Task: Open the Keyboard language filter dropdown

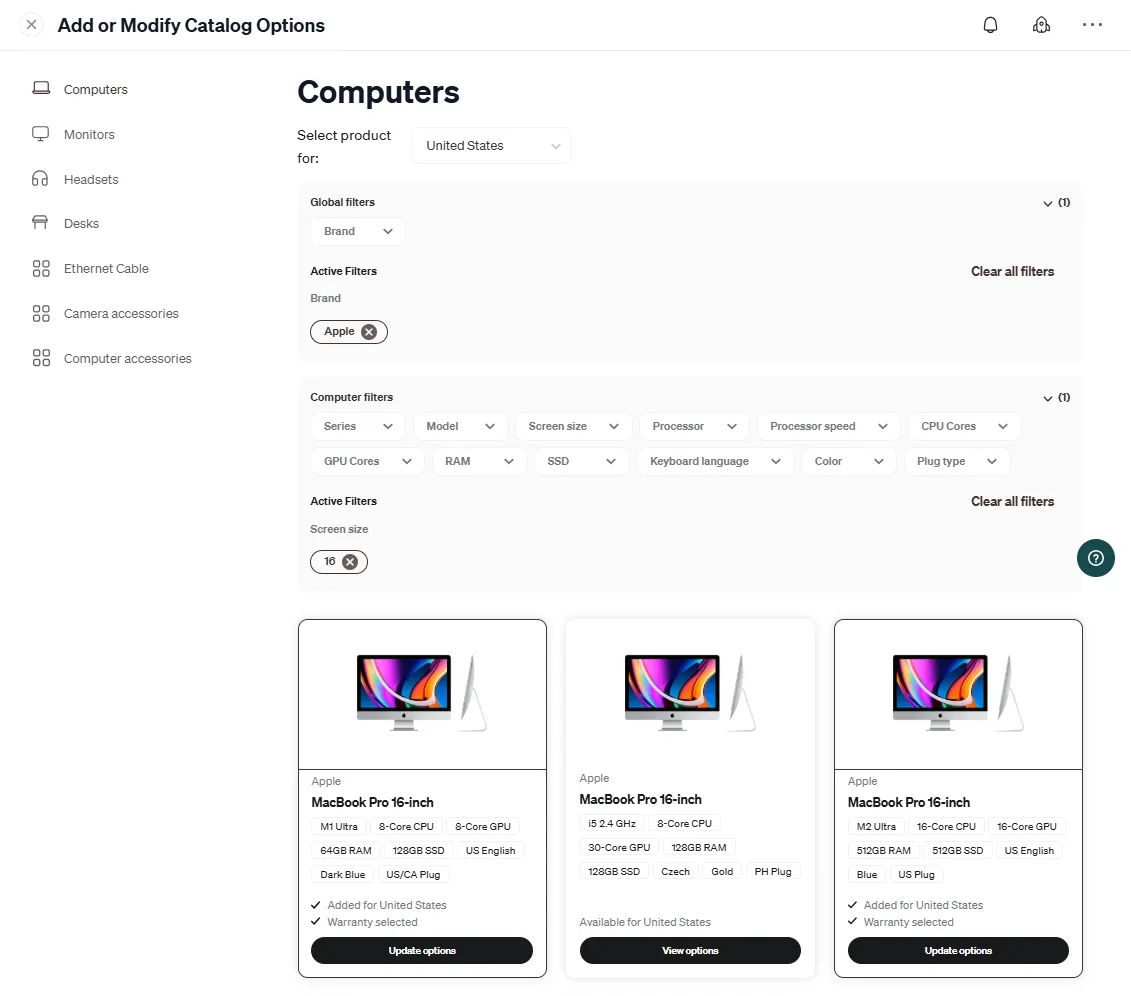Action: pos(715,462)
